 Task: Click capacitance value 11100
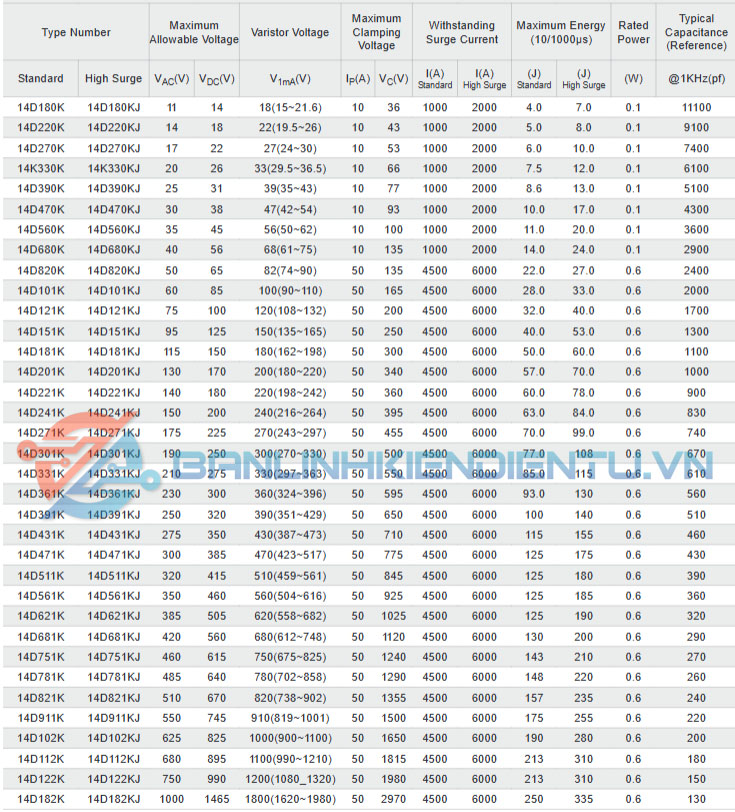(696, 108)
